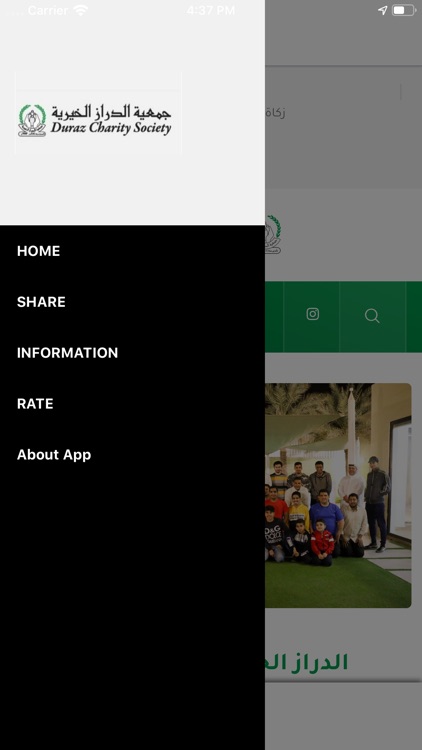Image resolution: width=422 pixels, height=750 pixels.
Task: Tap the Wi-Fi icon in status bar
Action: (81, 10)
